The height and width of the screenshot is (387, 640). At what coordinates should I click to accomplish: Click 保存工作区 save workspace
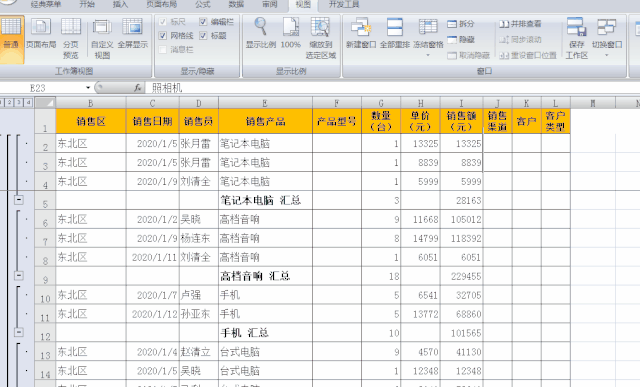576,39
